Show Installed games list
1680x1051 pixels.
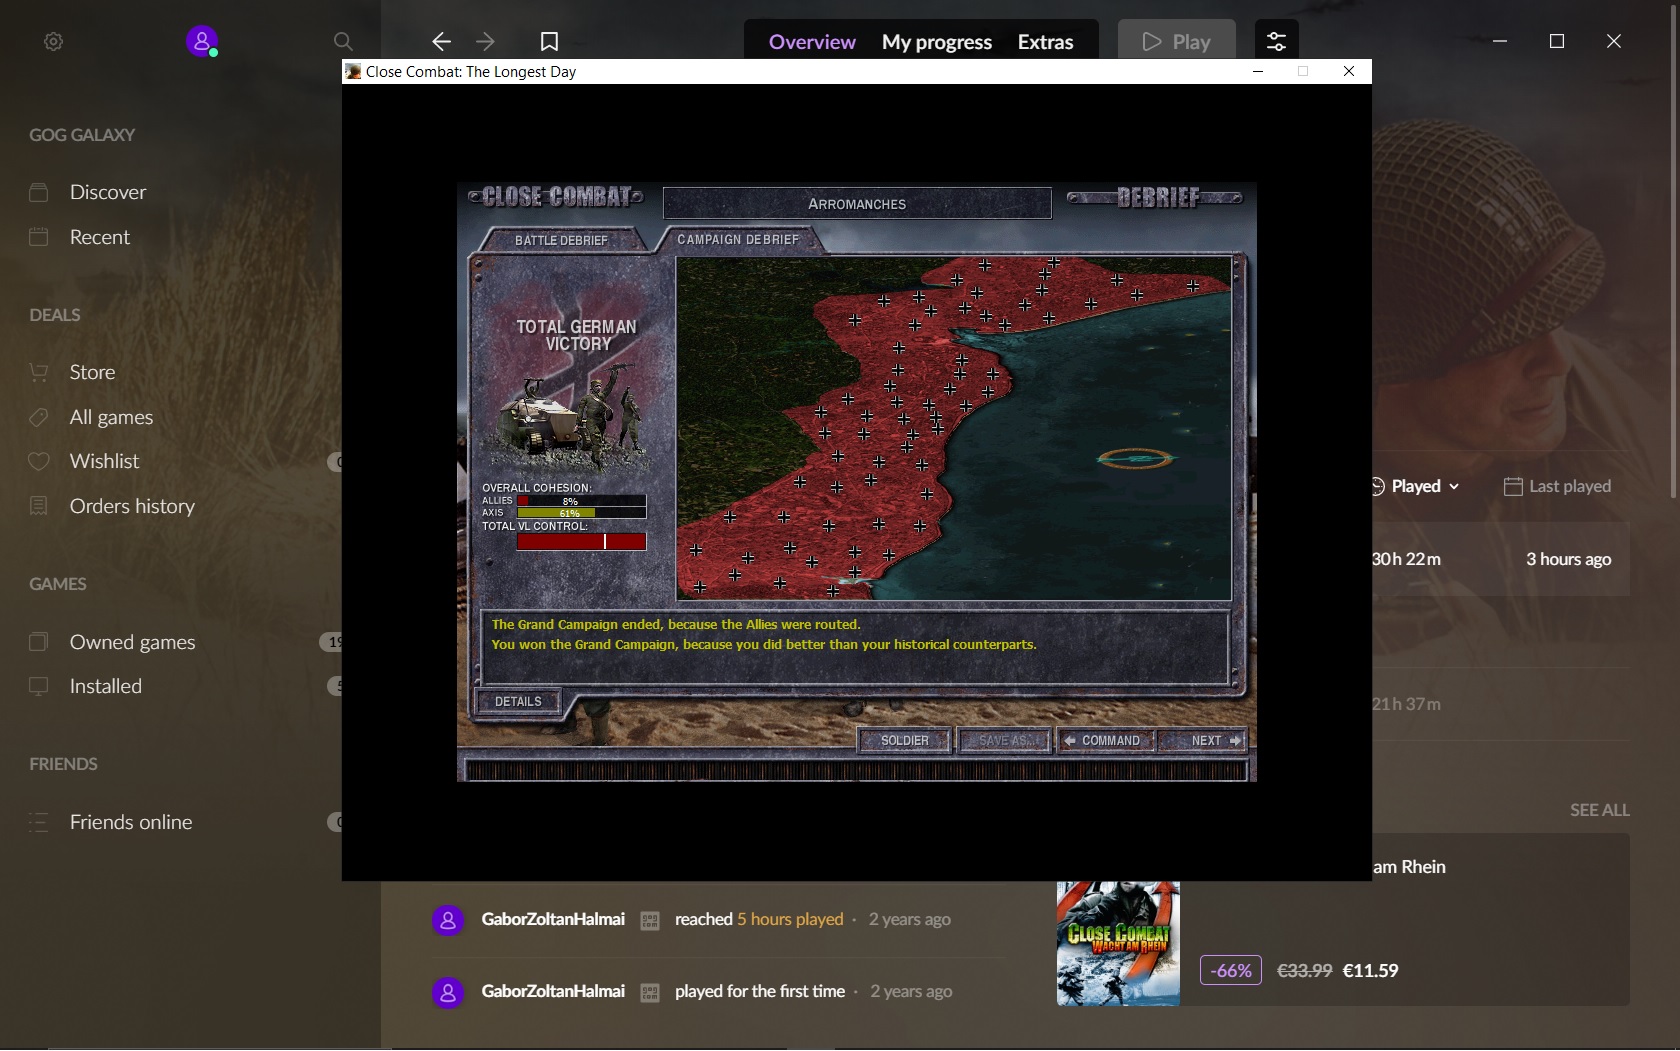105,686
